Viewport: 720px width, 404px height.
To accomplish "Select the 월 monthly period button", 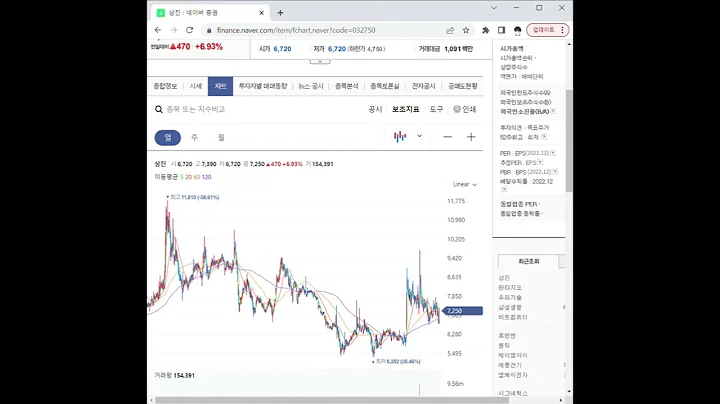I will [x=221, y=137].
